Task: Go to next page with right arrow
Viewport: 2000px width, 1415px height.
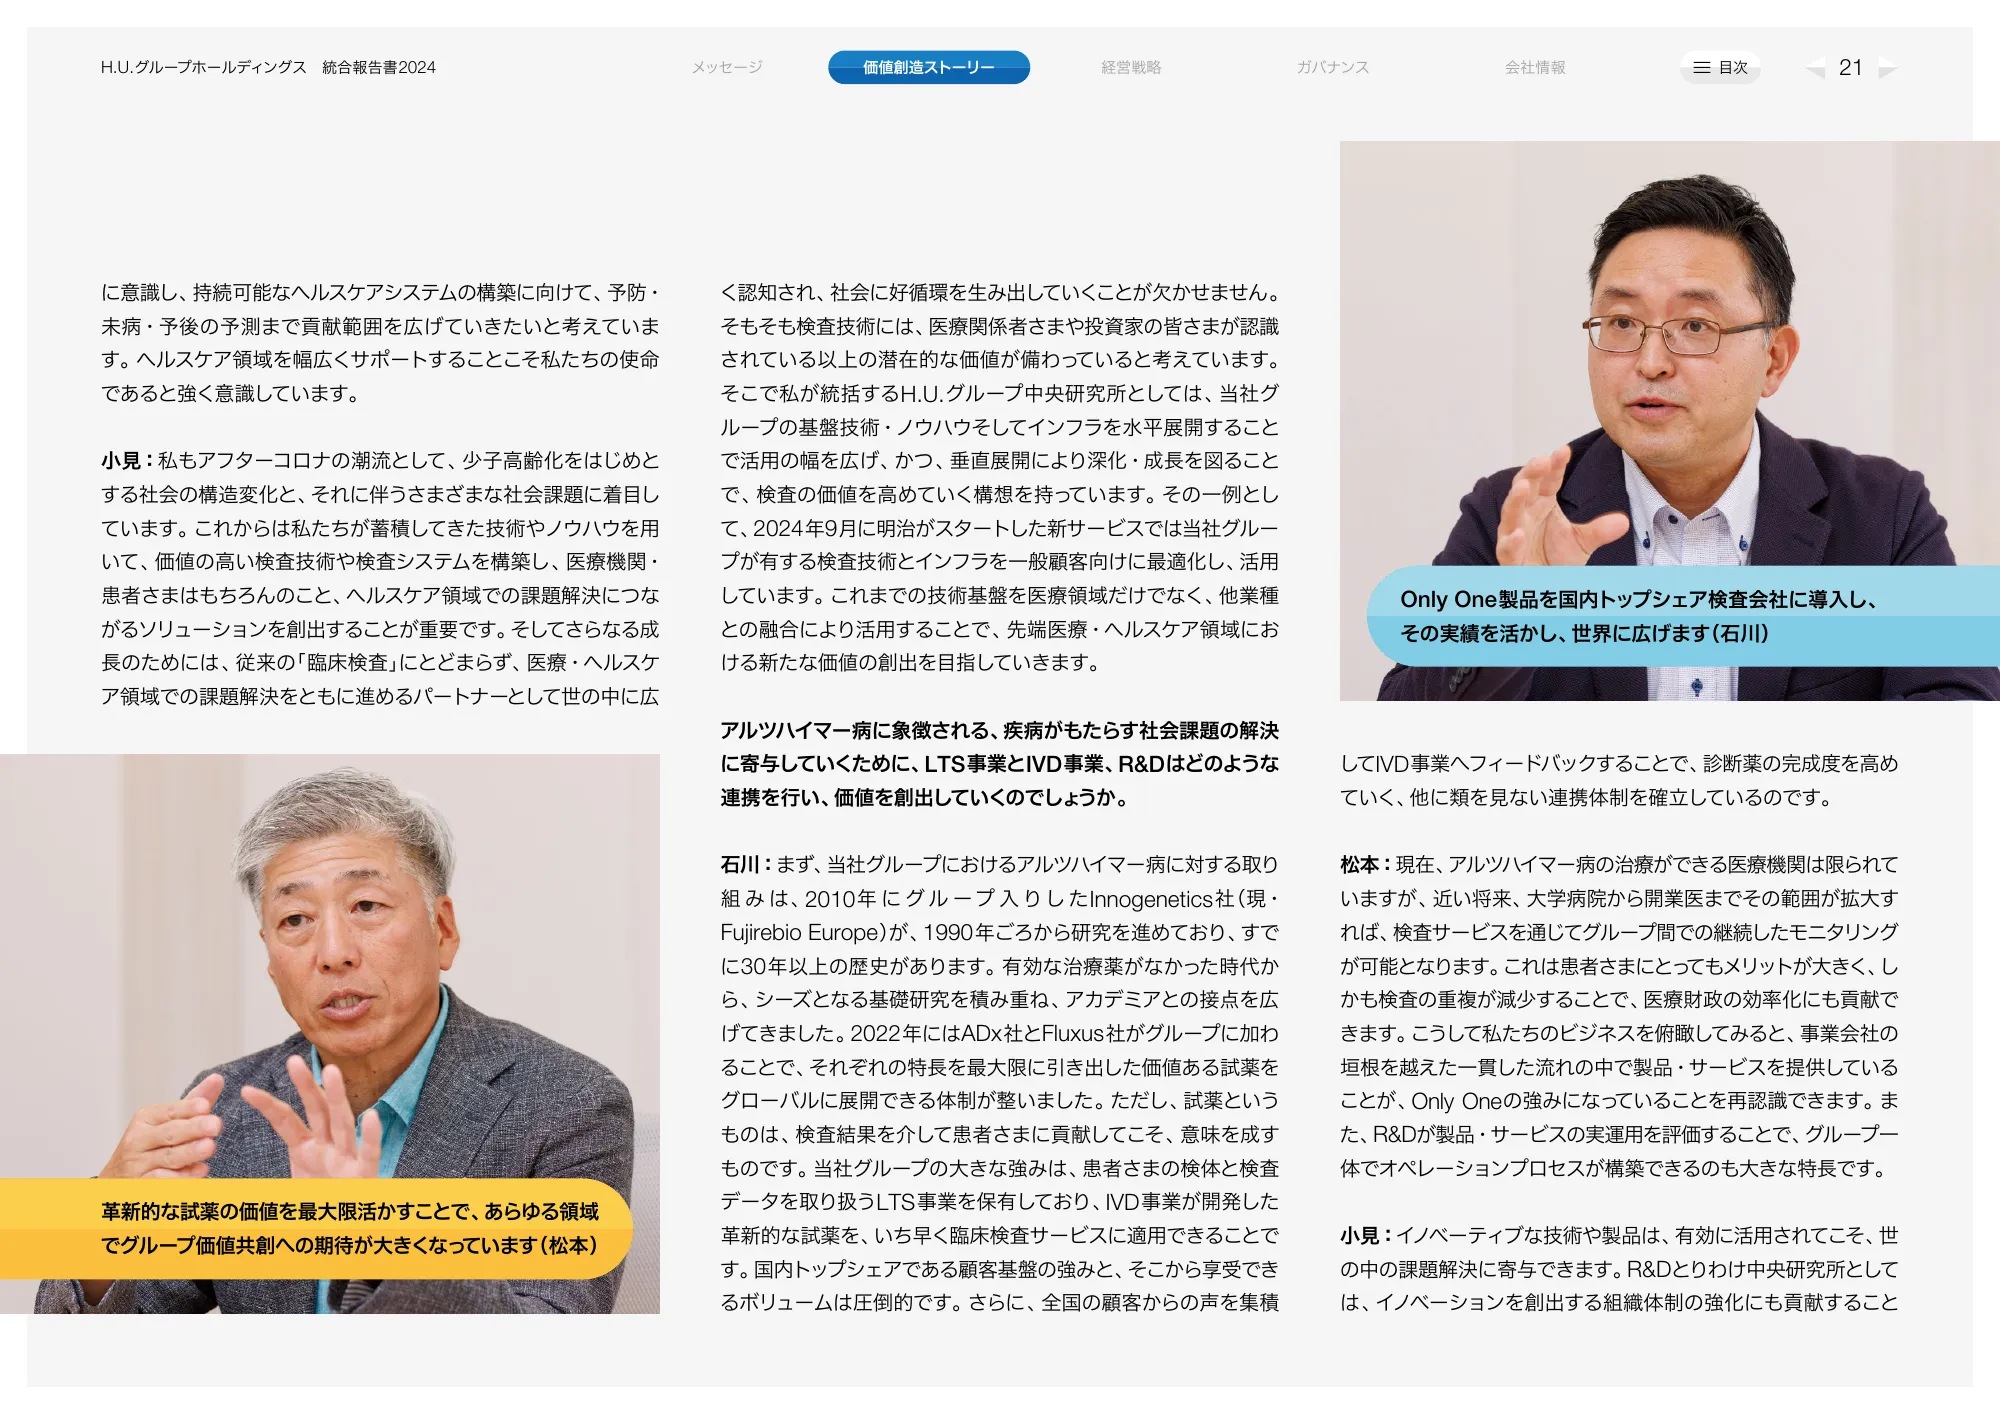Action: click(1887, 68)
